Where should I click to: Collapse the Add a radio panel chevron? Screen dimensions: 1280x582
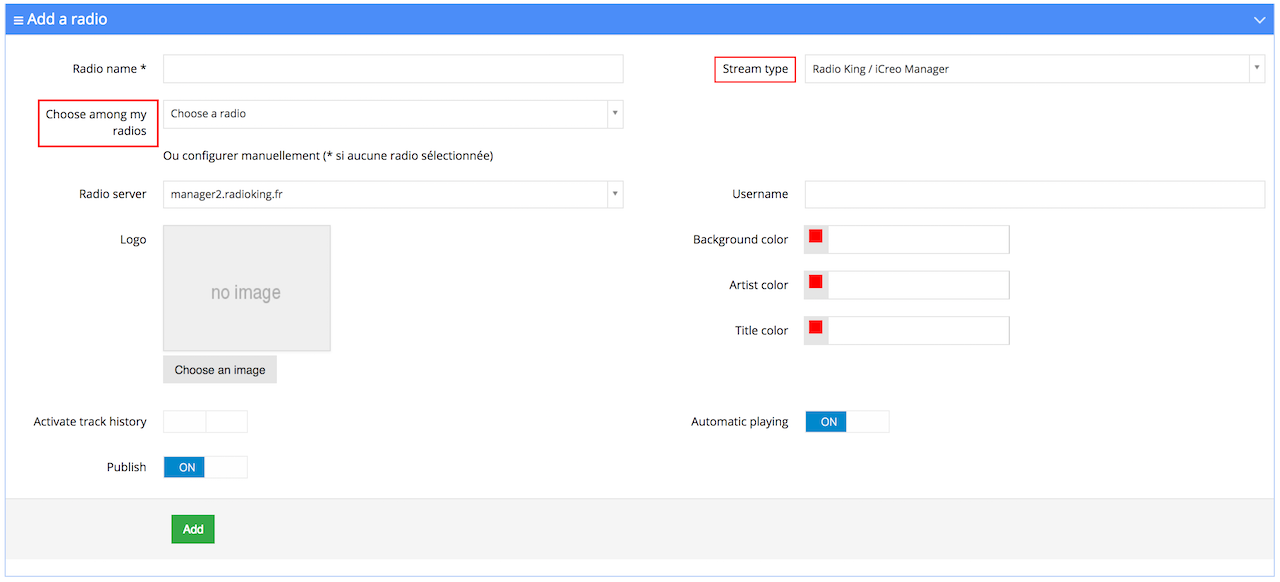(x=1259, y=20)
